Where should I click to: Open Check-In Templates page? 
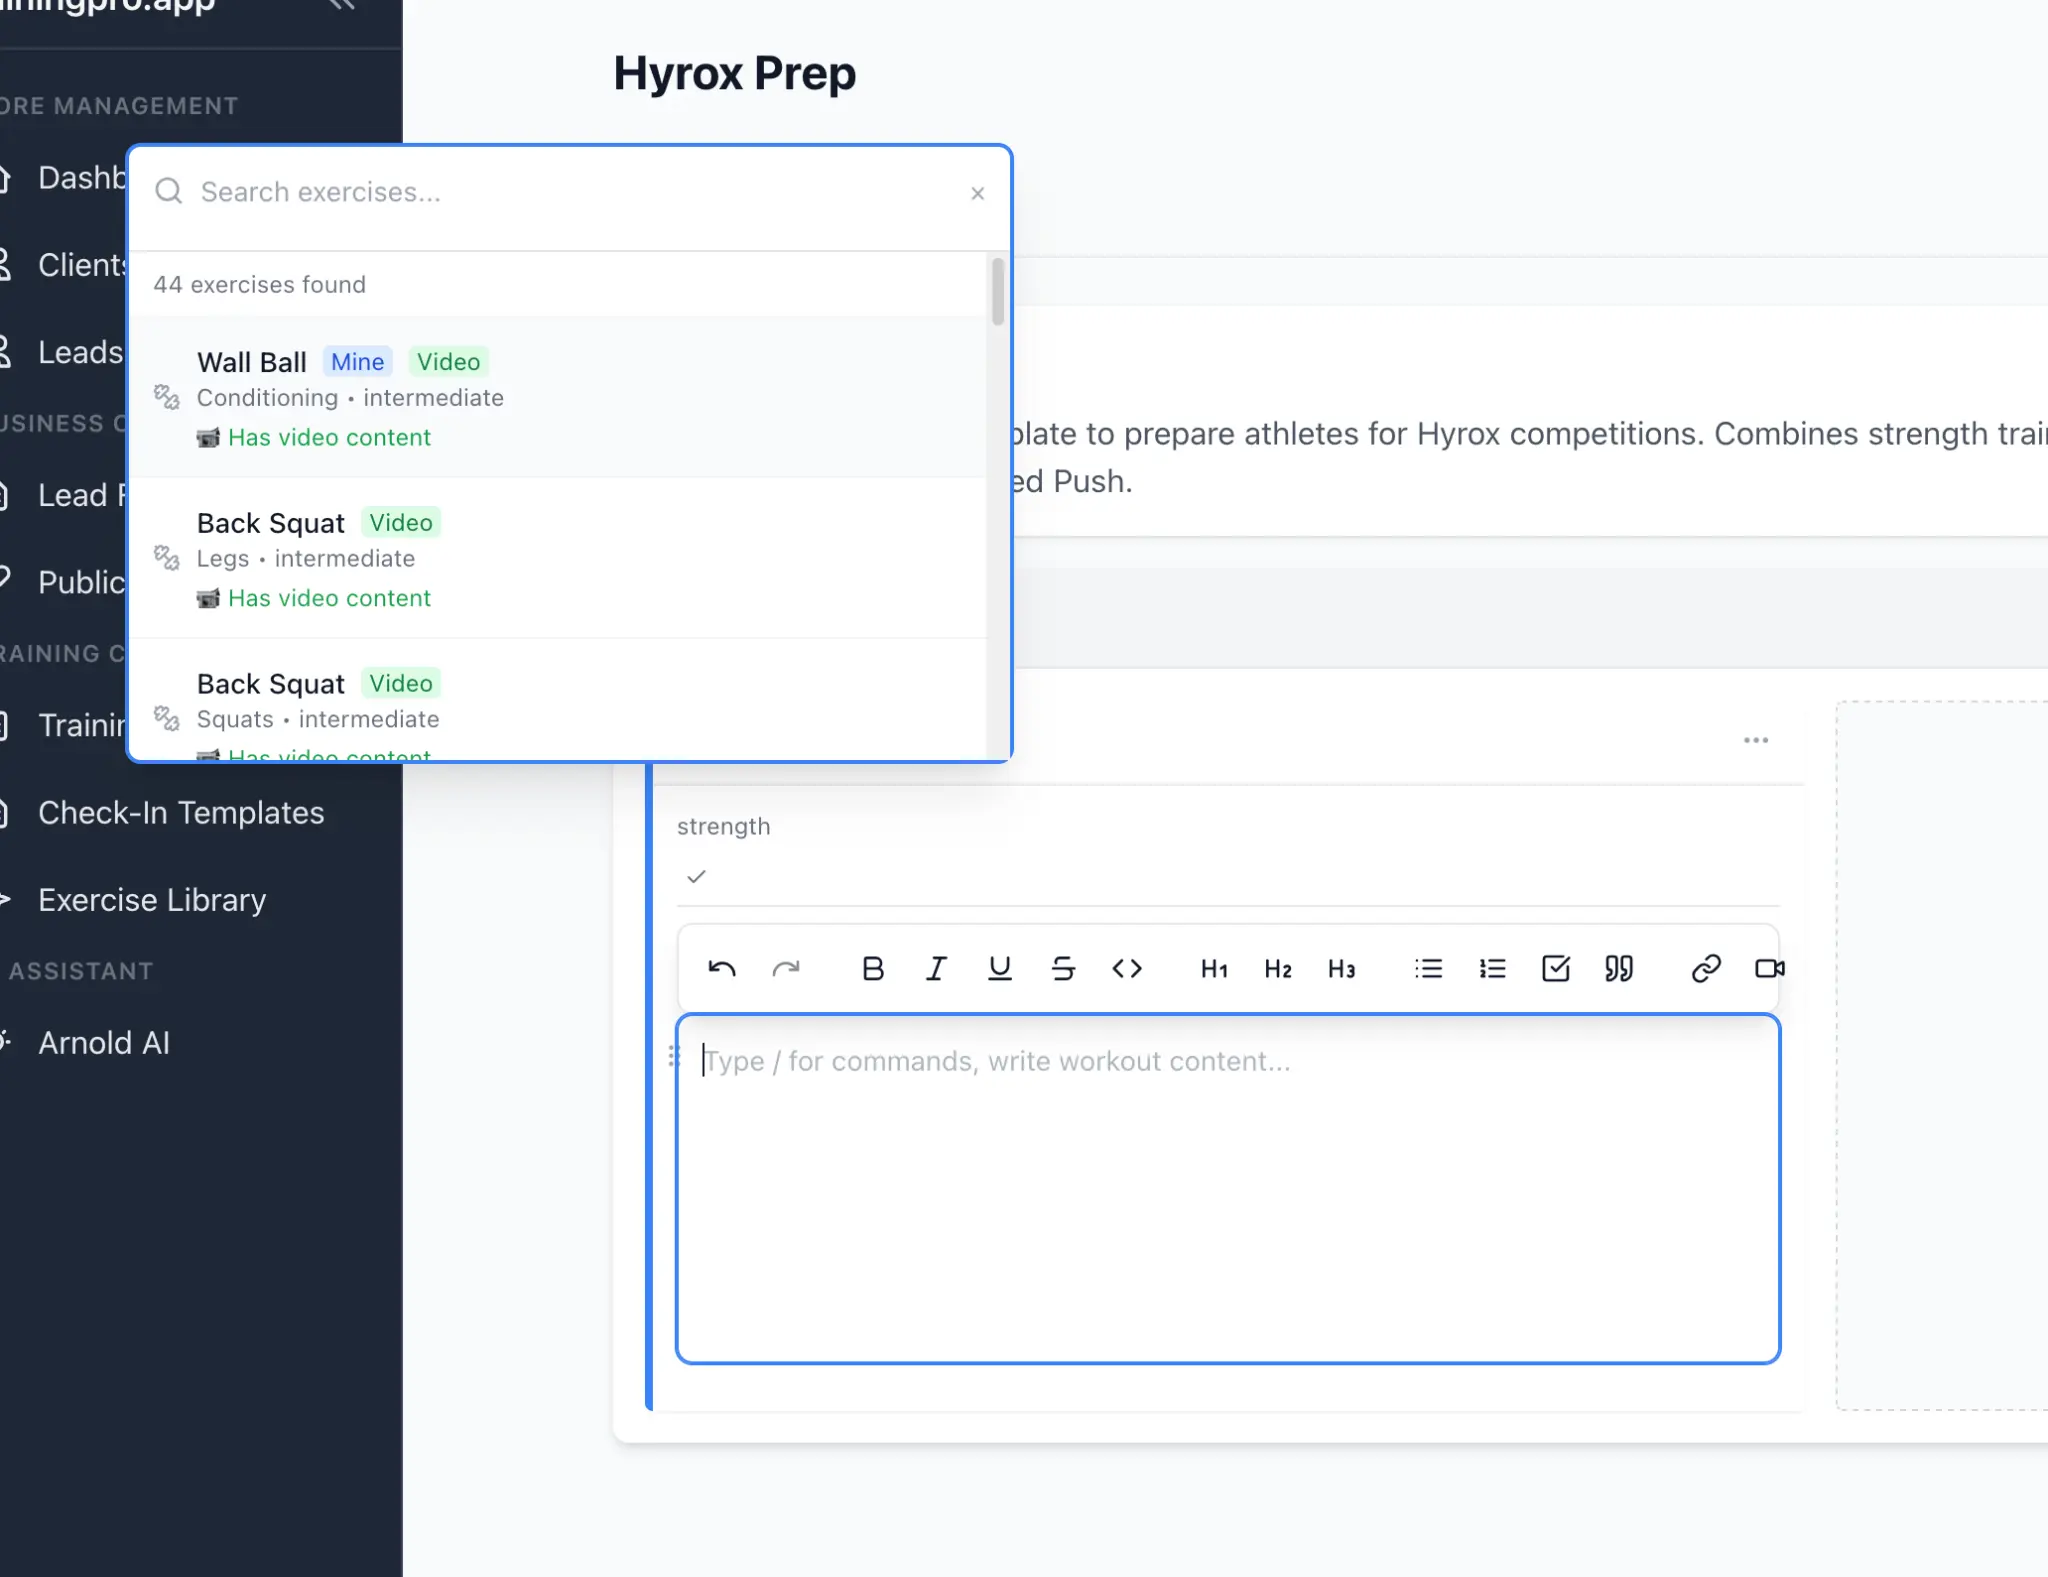point(181,813)
